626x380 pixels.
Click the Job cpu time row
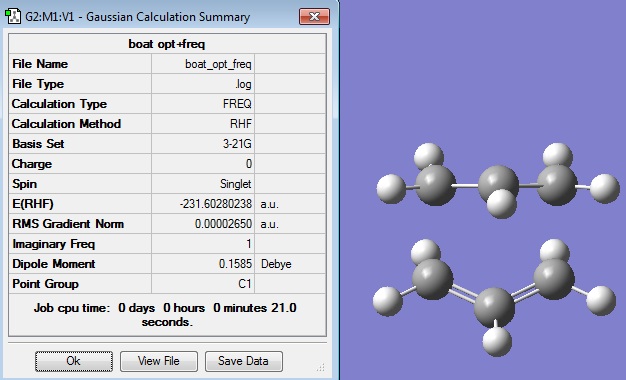point(167,315)
